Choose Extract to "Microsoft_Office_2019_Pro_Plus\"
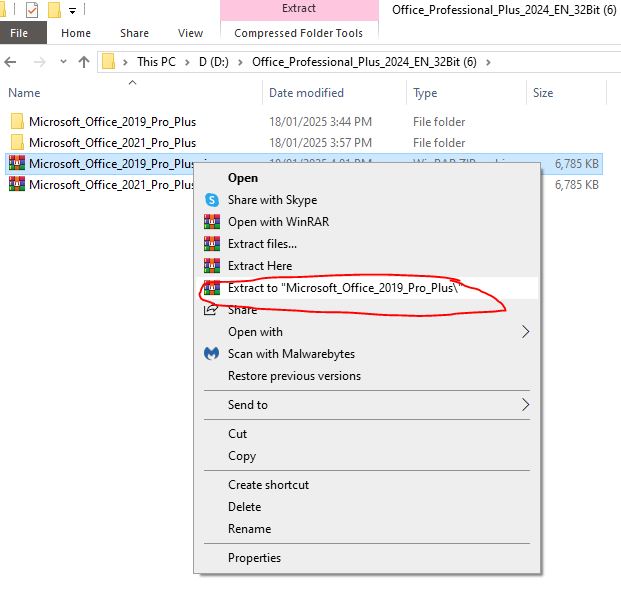The image size is (621, 590). [367, 287]
